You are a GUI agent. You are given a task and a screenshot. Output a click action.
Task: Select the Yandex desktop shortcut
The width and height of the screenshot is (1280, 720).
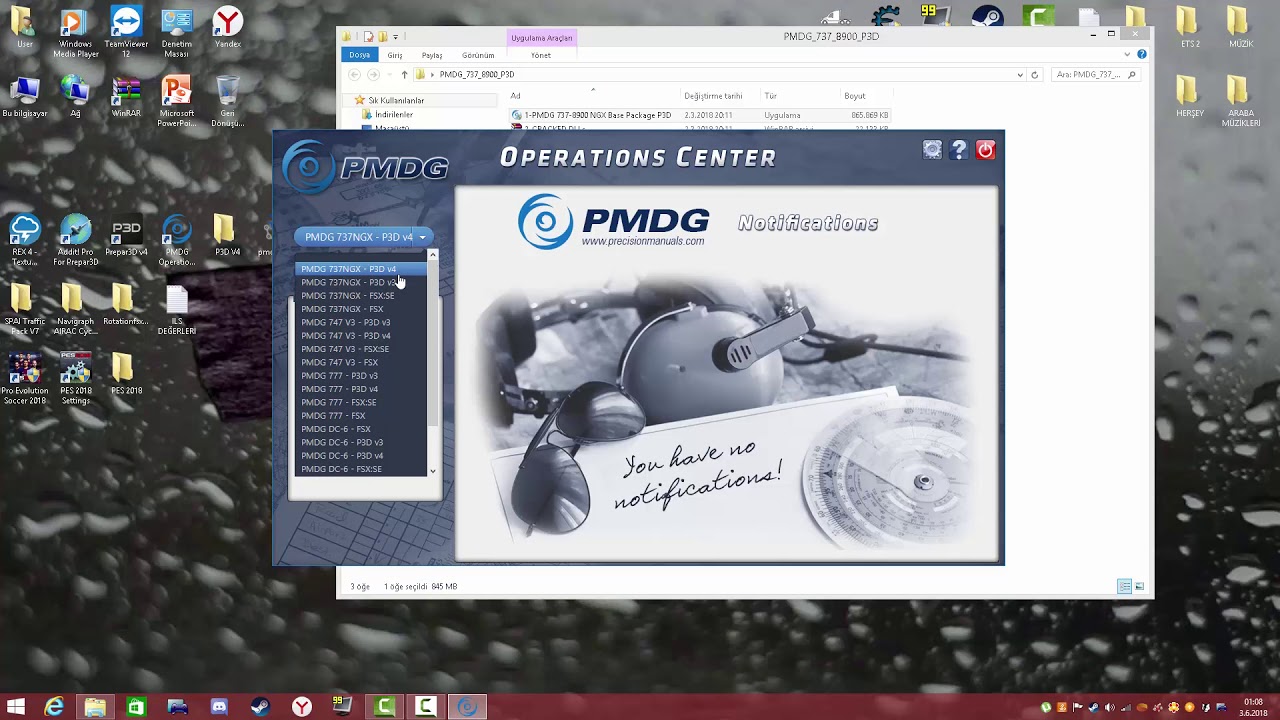click(228, 29)
